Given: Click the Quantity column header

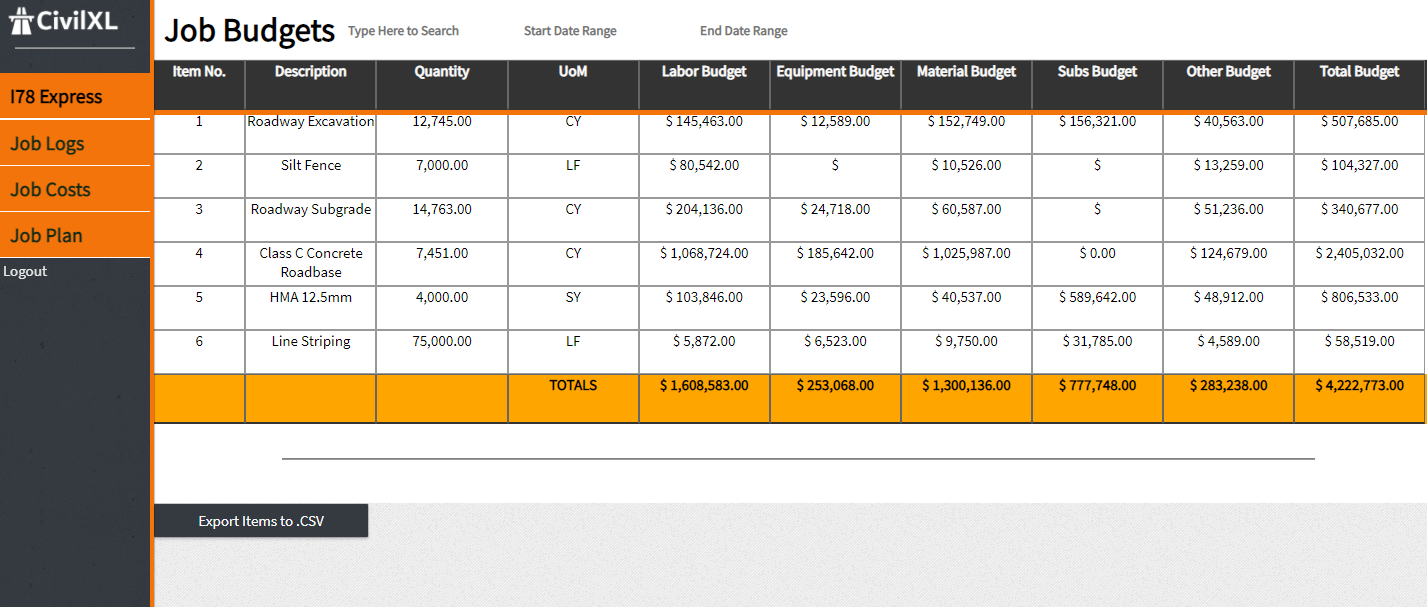Looking at the screenshot, I should pyautogui.click(x=441, y=72).
